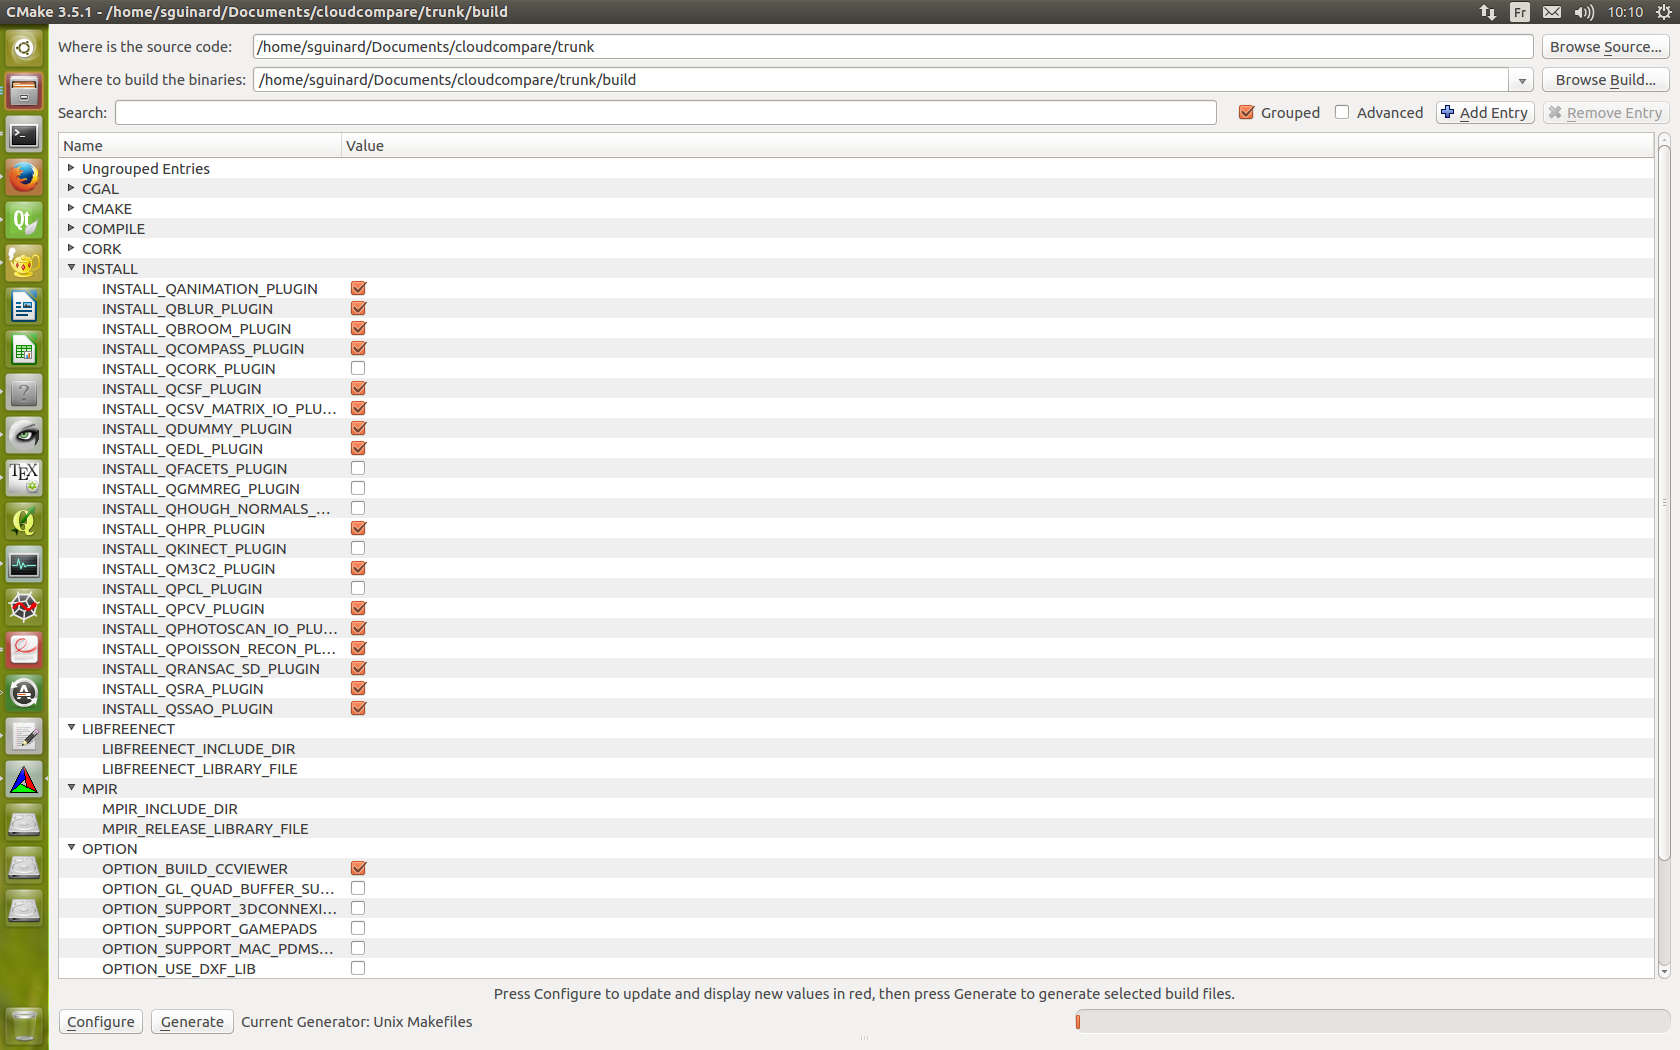
Task: Click the Browse Source button
Action: (1605, 47)
